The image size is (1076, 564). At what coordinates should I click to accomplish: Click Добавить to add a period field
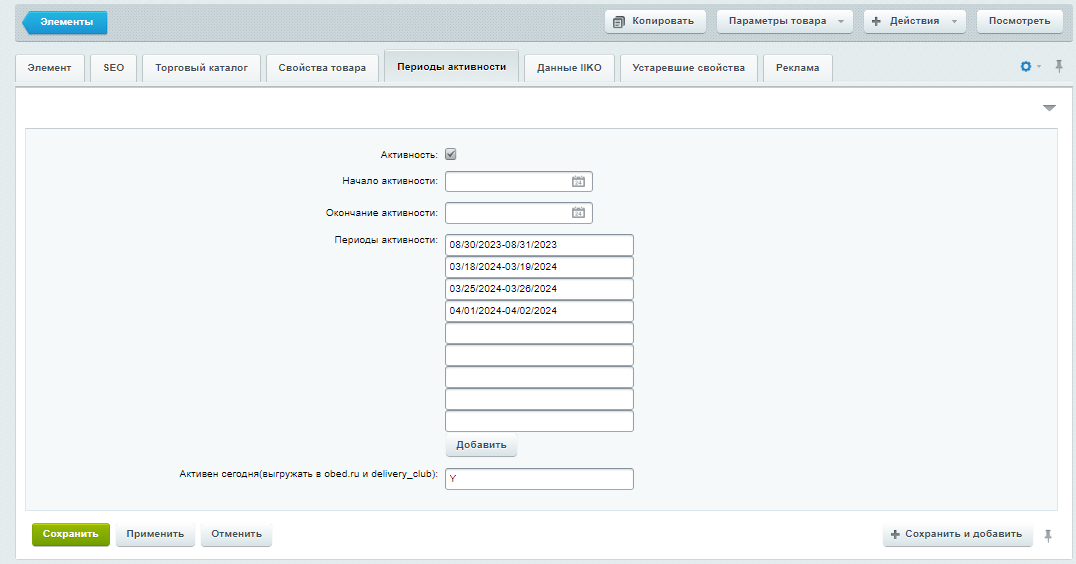point(481,445)
